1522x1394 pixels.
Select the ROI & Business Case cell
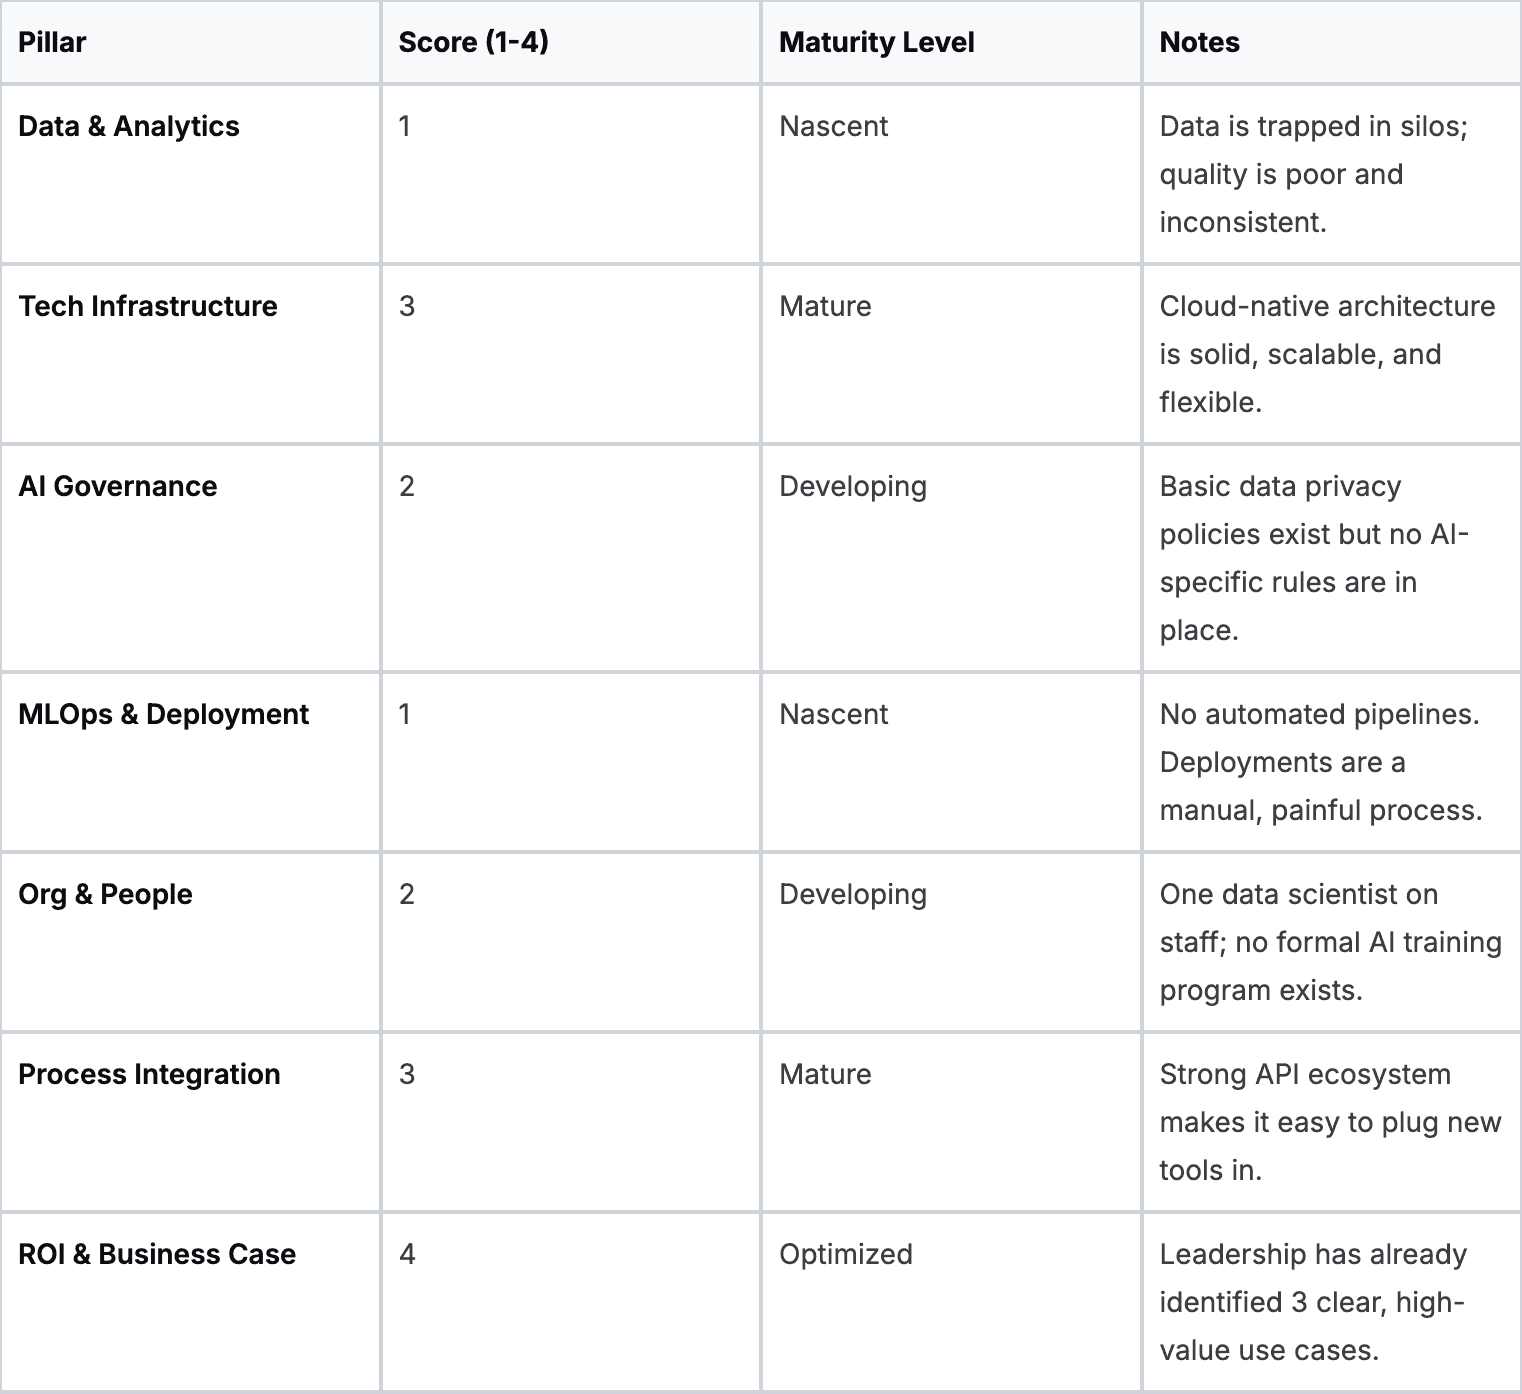[x=157, y=1254]
